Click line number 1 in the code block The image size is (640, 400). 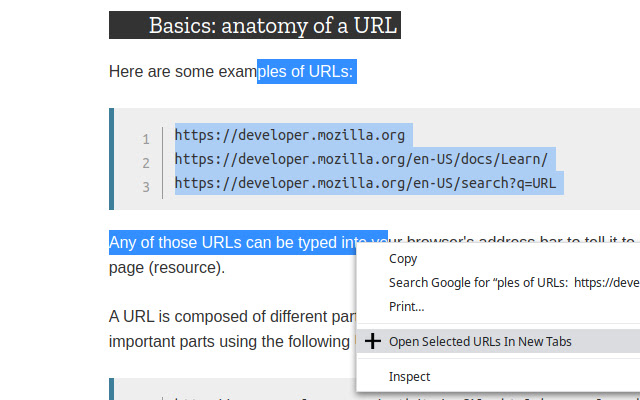pos(146,139)
